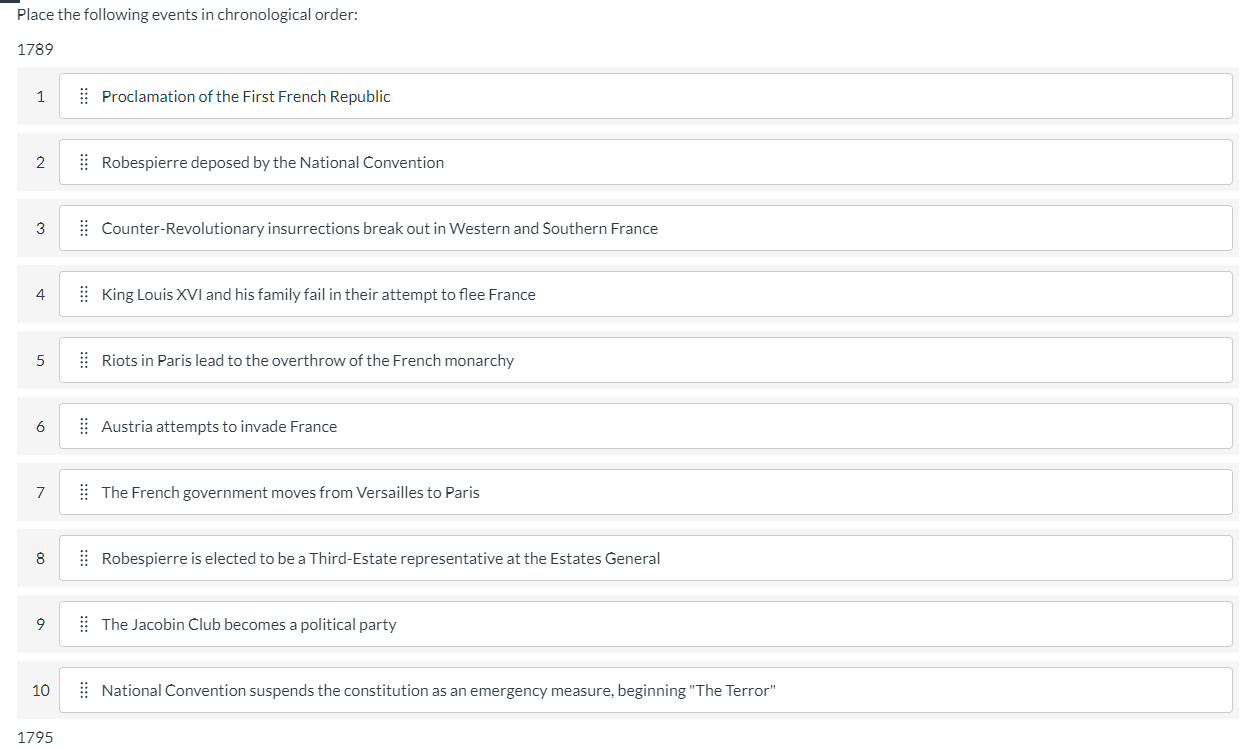Click the drag handle on 'Proclamation of the First French Republic'
Screen dimensions: 1250x750
83,96
